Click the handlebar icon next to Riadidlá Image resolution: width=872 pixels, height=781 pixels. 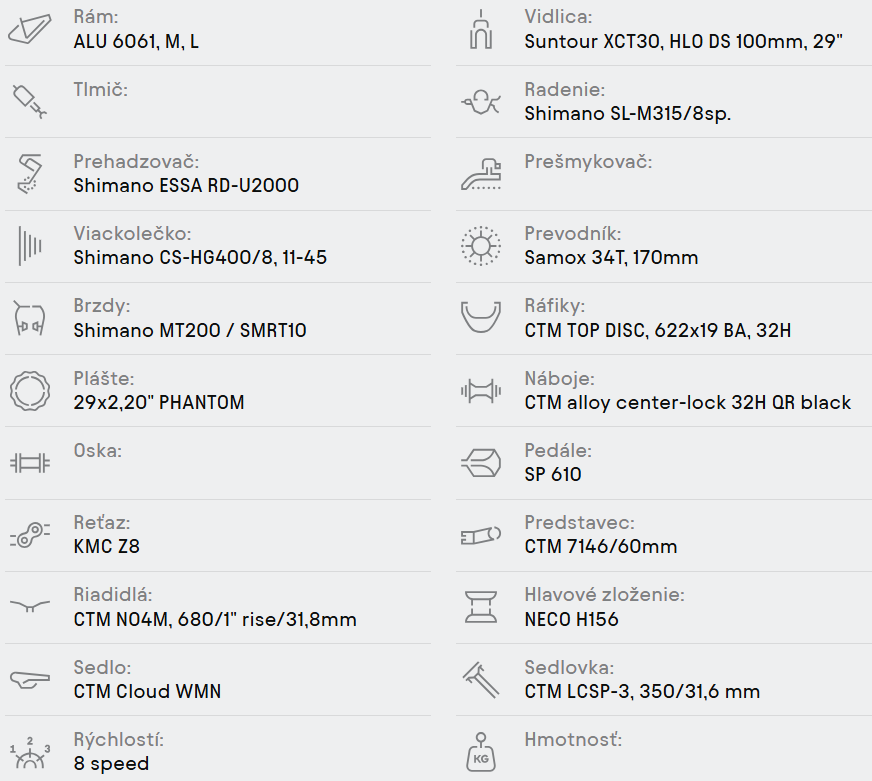(x=29, y=606)
